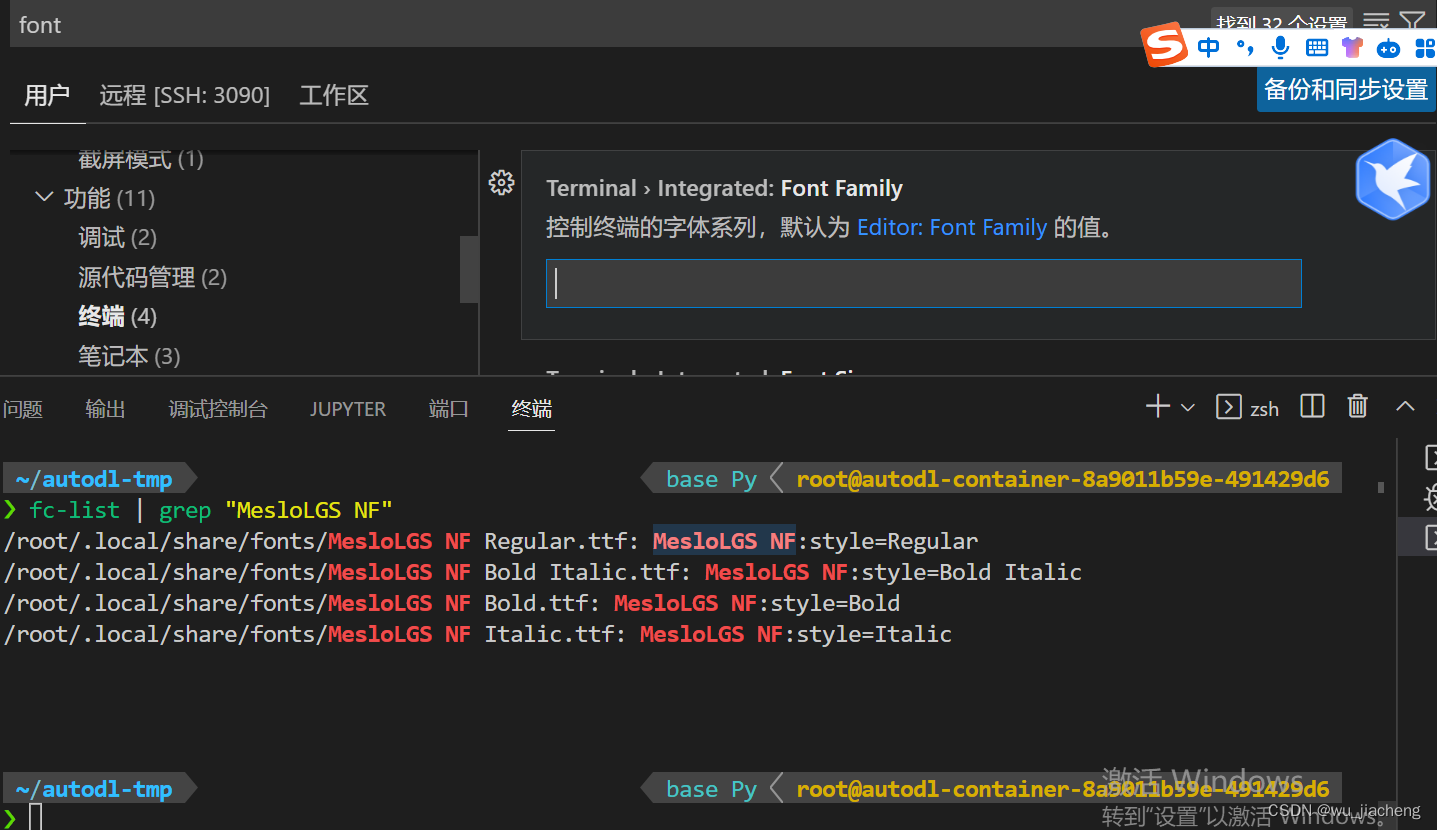The image size is (1437, 830).
Task: Click the 备份和同步设置 button
Action: tap(1345, 88)
